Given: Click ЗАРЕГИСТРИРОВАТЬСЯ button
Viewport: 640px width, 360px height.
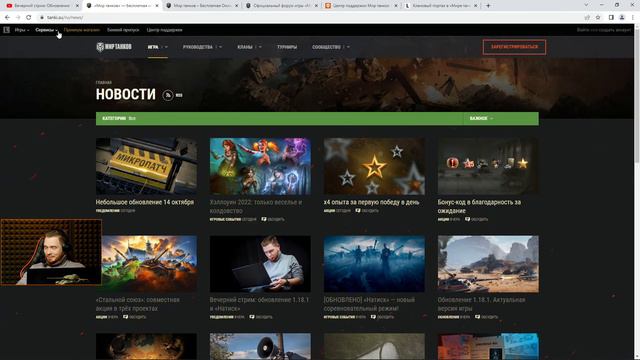Looking at the screenshot, I should click(x=514, y=47).
